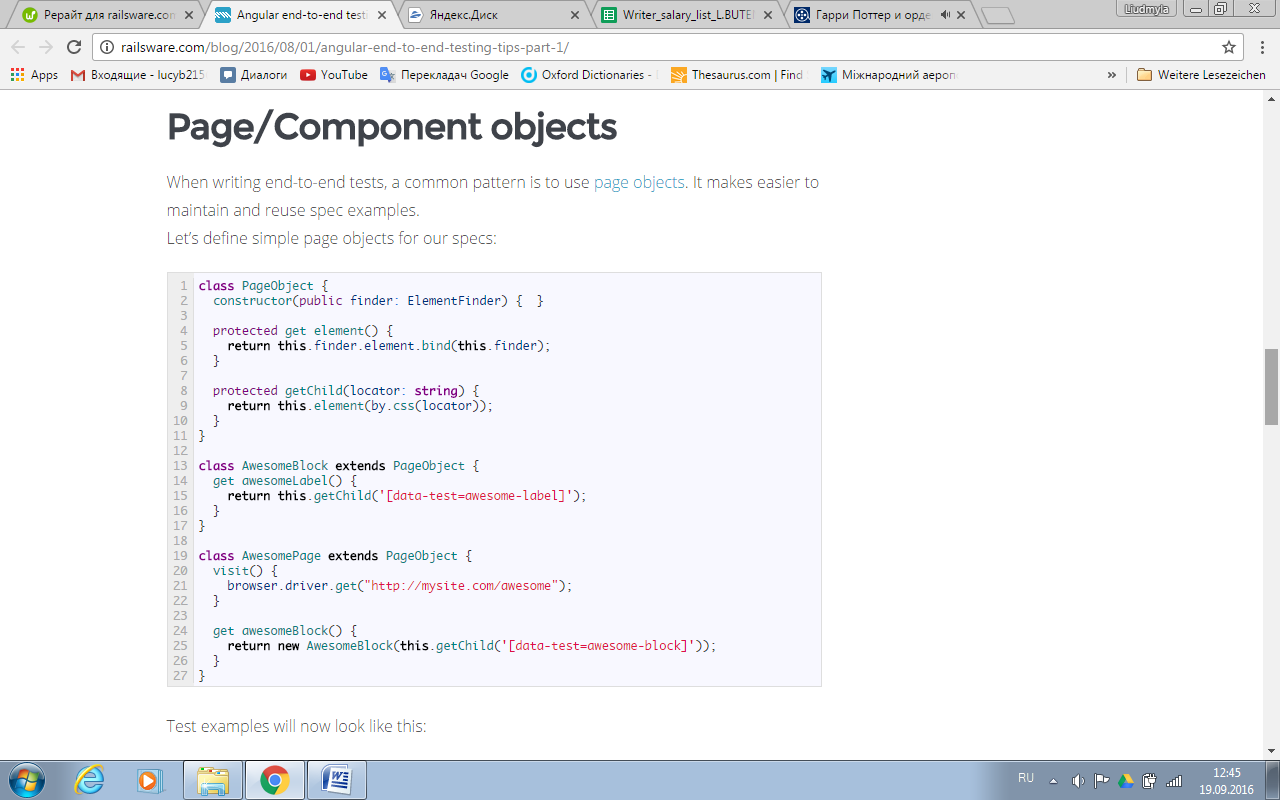This screenshot has width=1280, height=800.
Task: Close the Рерайт для railsware tab
Action: pyautogui.click(x=189, y=15)
